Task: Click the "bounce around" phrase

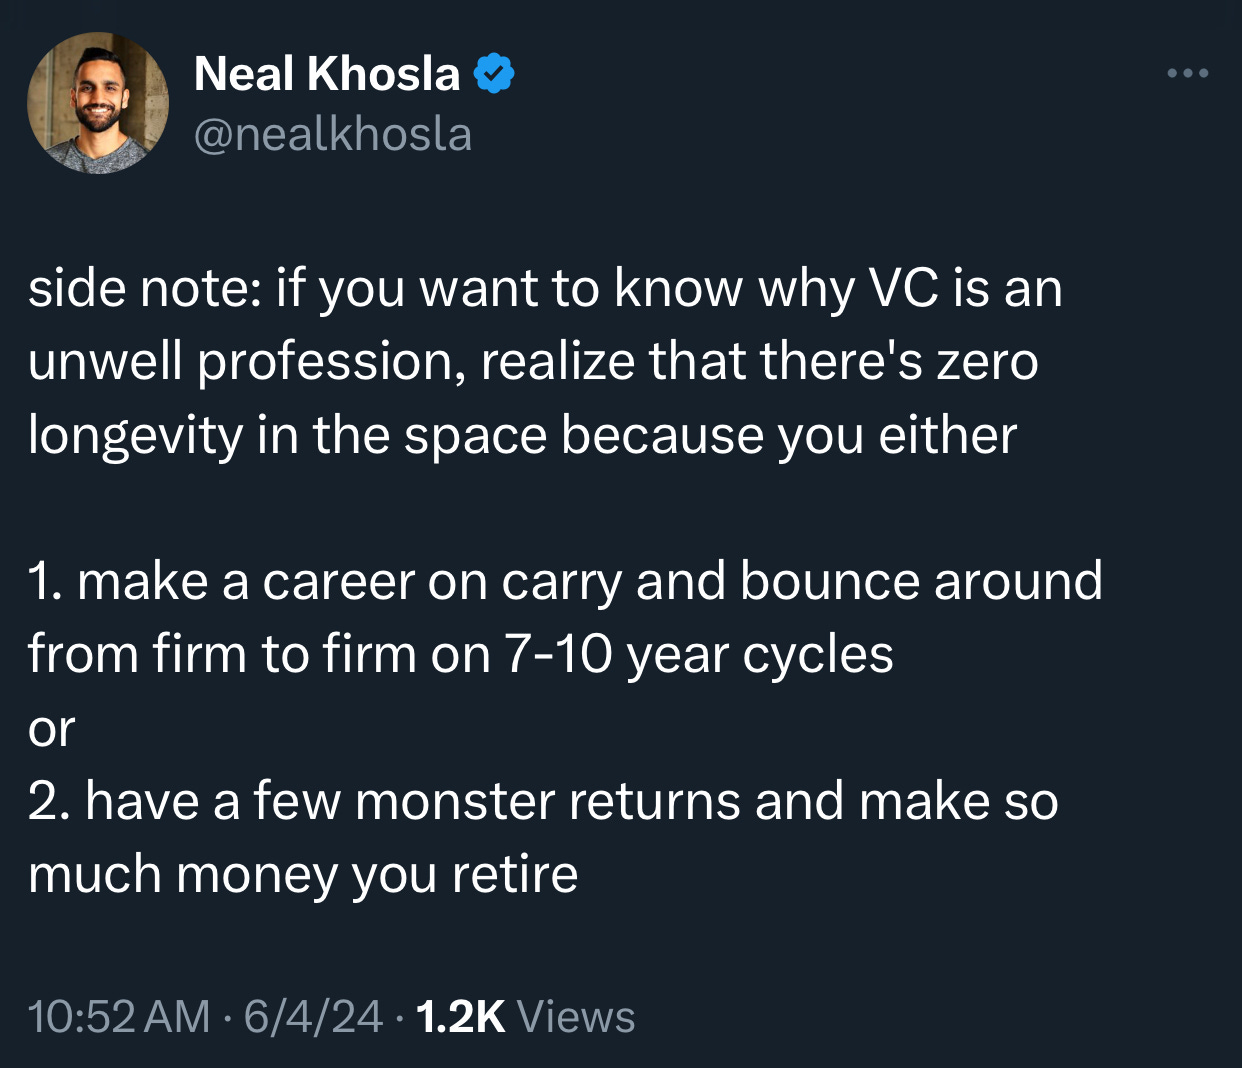Action: coord(921,582)
